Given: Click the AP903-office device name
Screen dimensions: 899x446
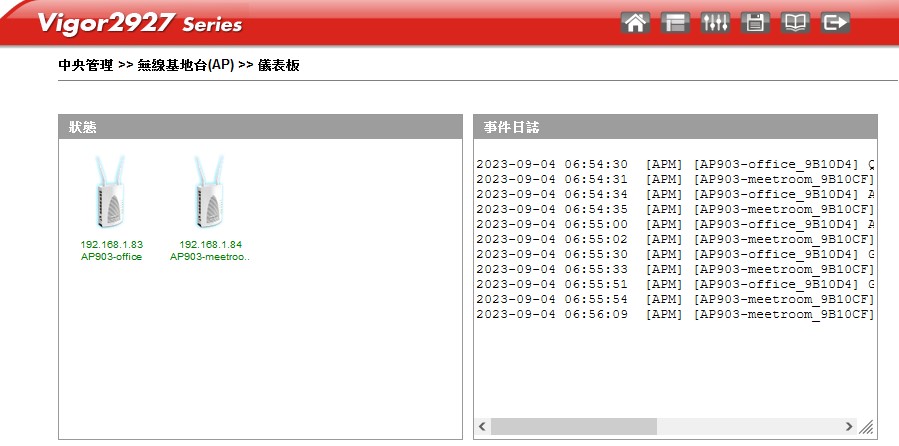Looking at the screenshot, I should 111,257.
